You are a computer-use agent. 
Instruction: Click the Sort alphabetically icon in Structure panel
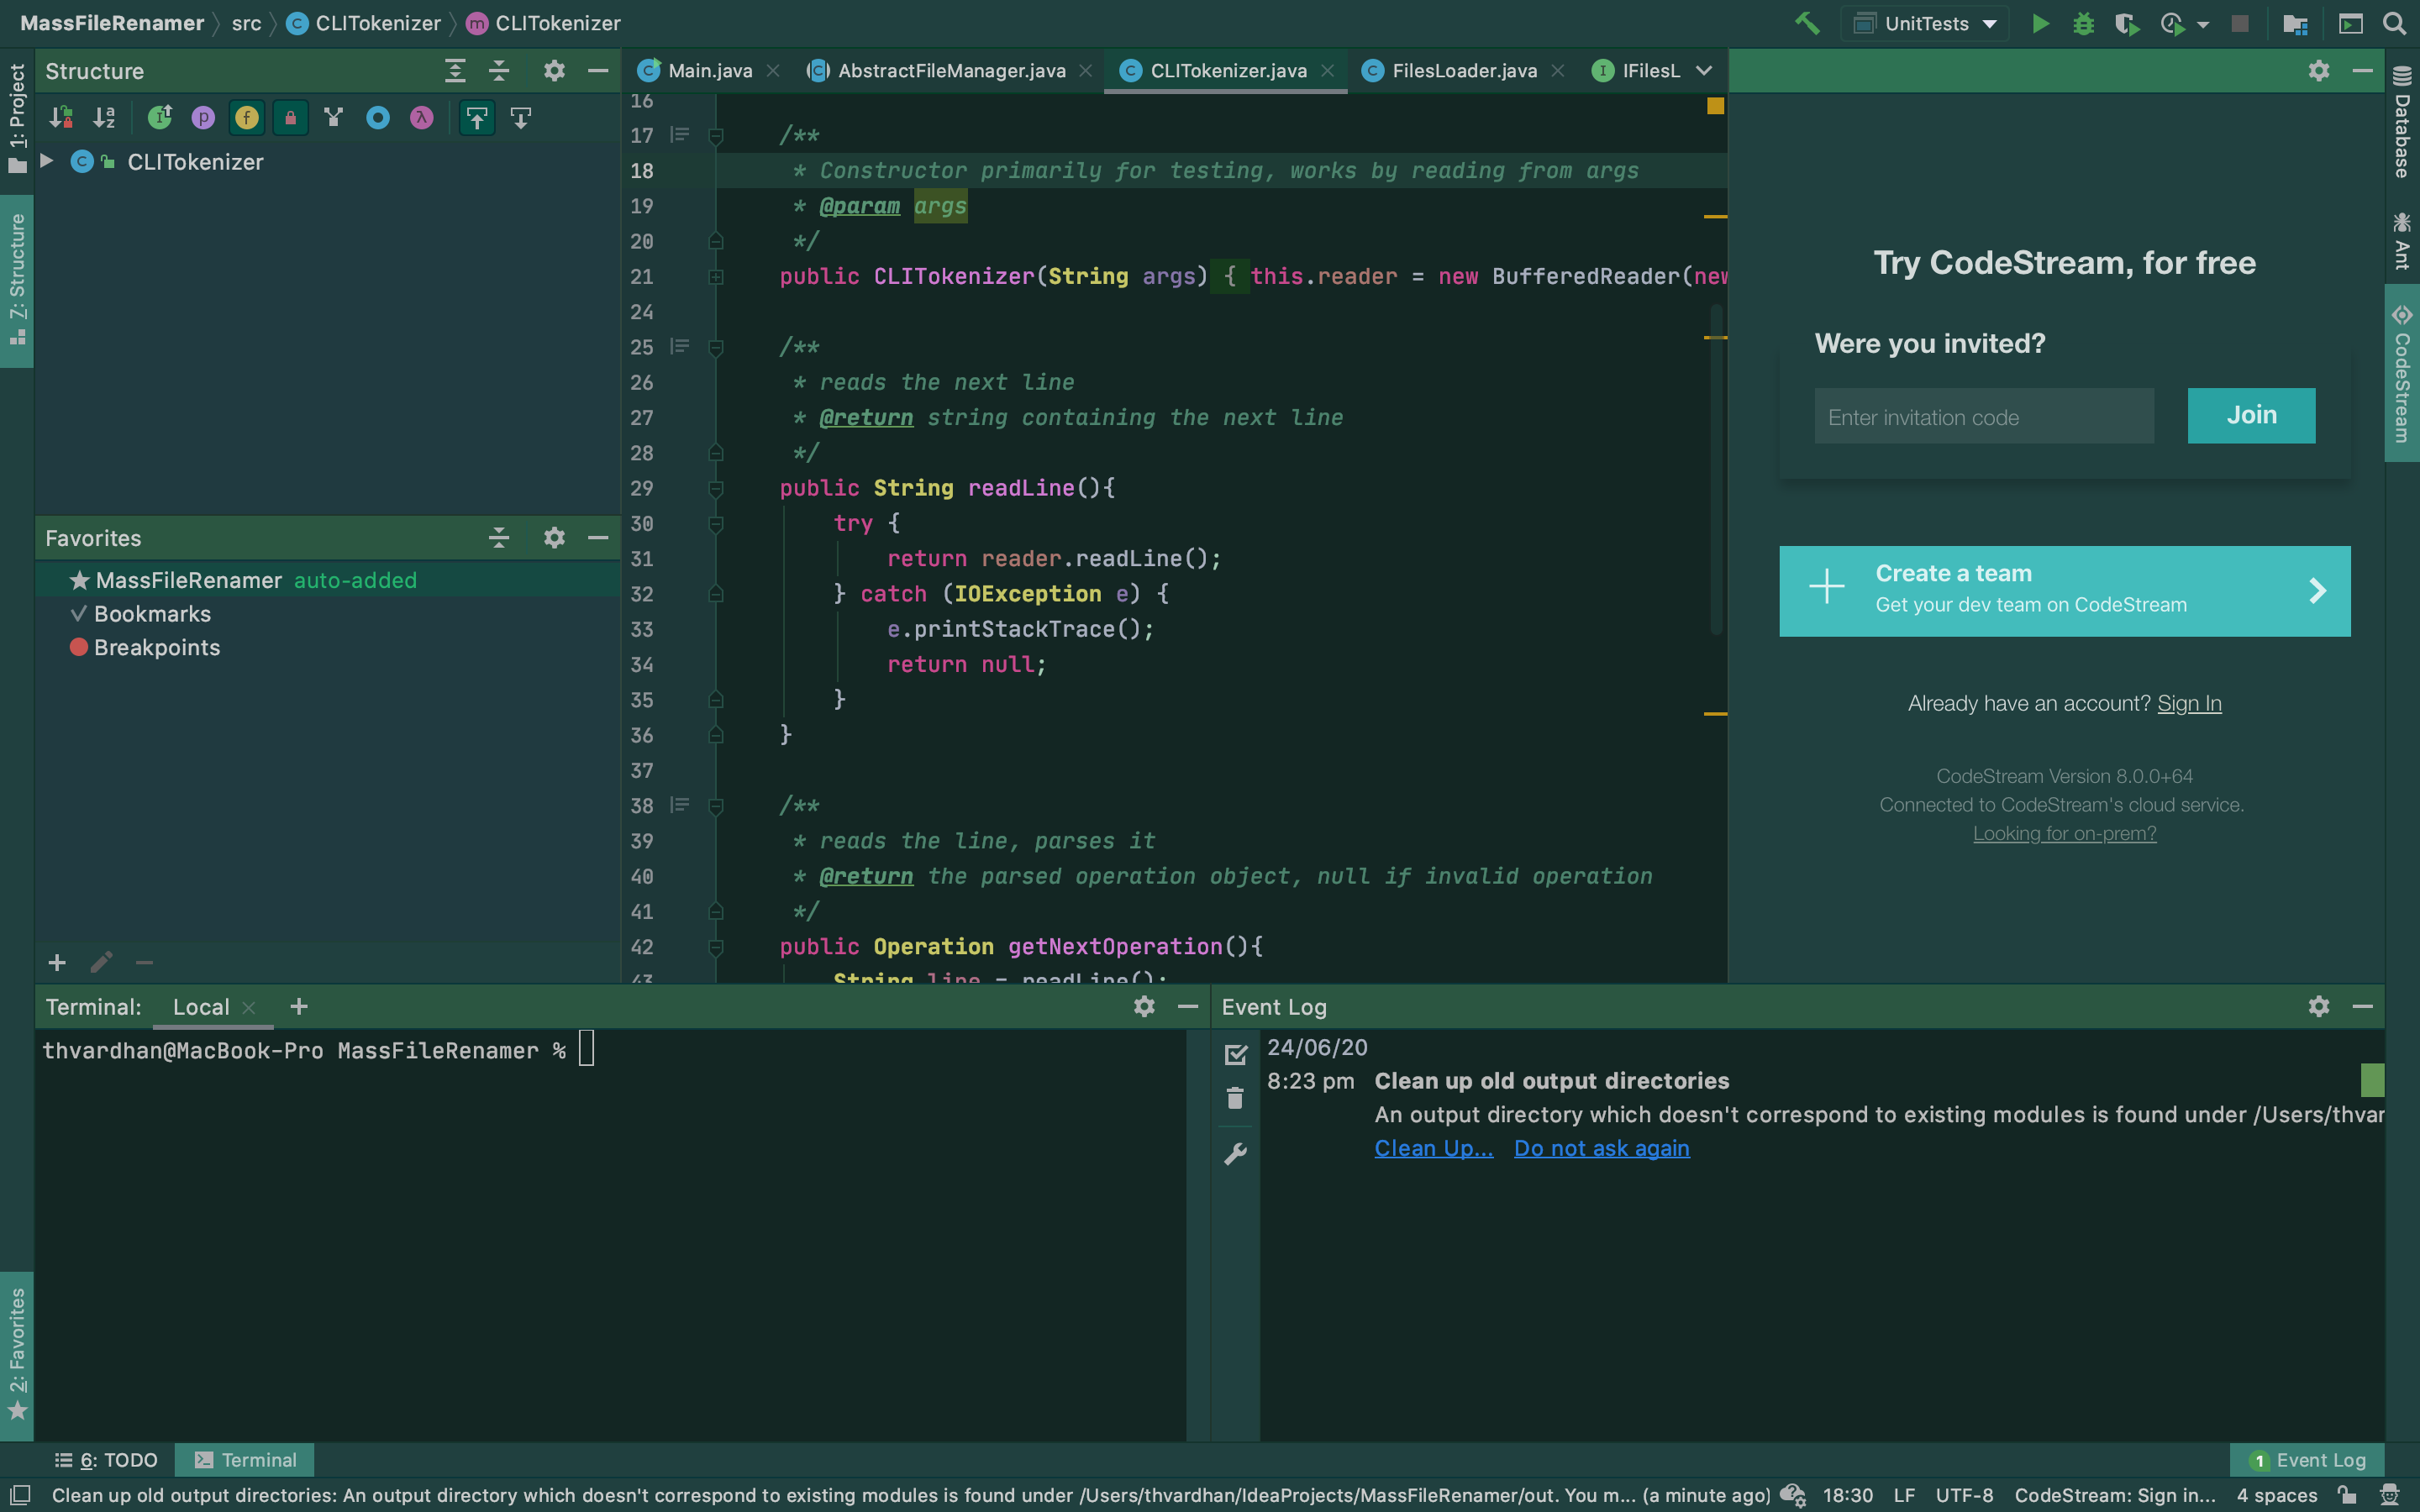101,117
